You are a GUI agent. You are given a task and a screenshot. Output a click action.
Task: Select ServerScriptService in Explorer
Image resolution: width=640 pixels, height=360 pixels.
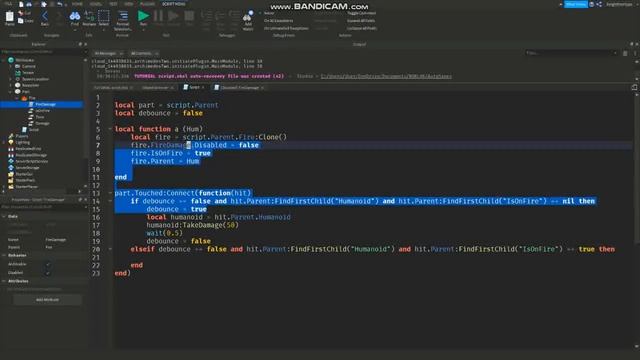32,161
